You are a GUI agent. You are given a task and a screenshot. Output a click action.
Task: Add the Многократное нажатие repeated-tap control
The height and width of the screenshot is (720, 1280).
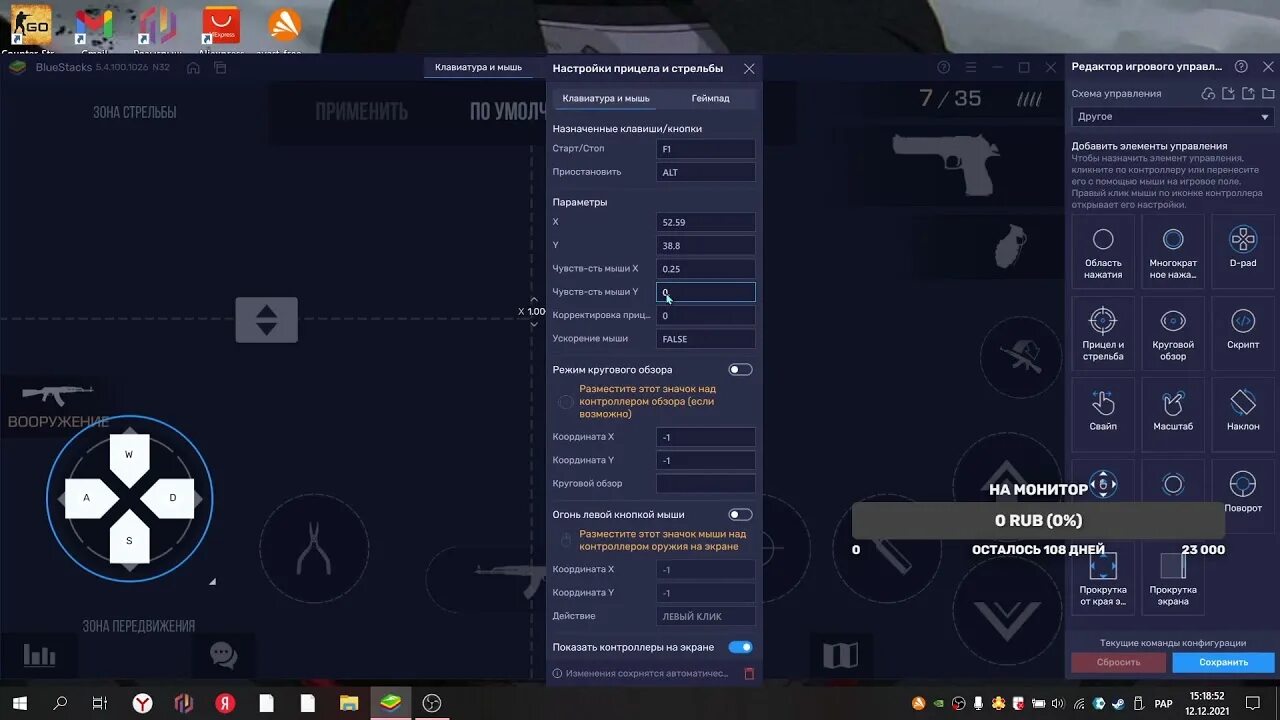pyautogui.click(x=1173, y=252)
